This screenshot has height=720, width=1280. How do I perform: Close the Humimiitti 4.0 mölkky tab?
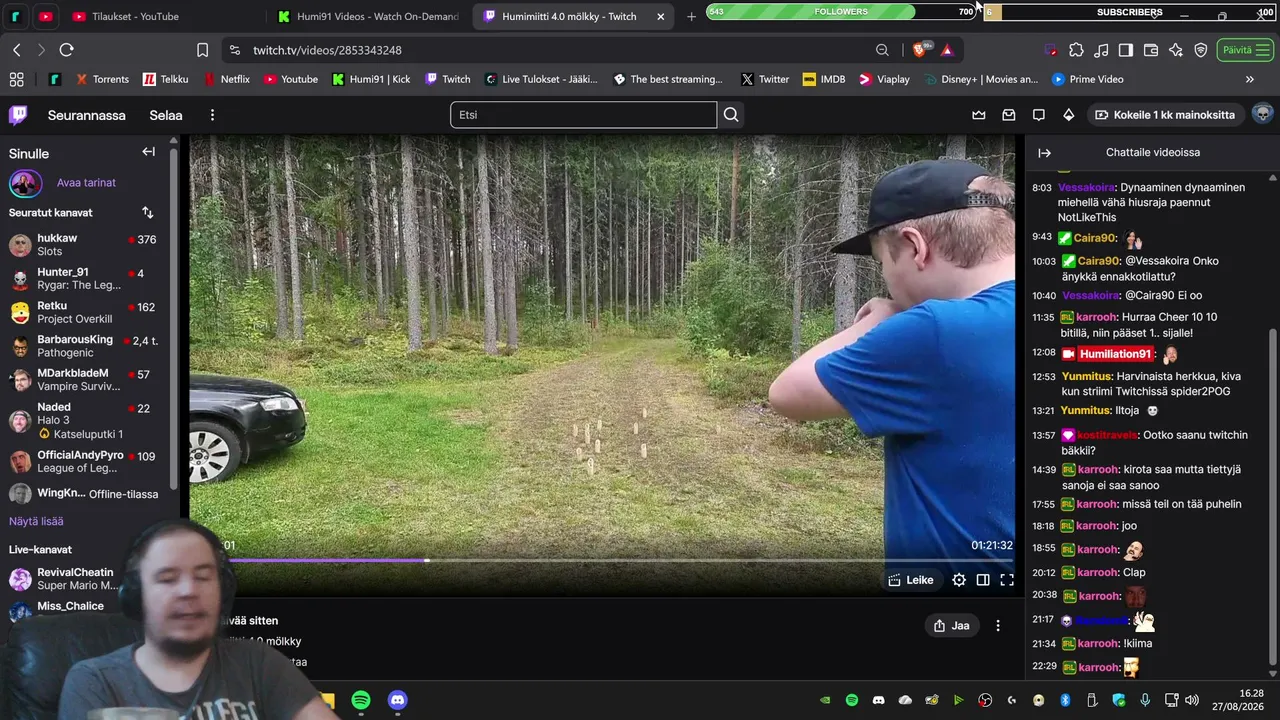661,16
